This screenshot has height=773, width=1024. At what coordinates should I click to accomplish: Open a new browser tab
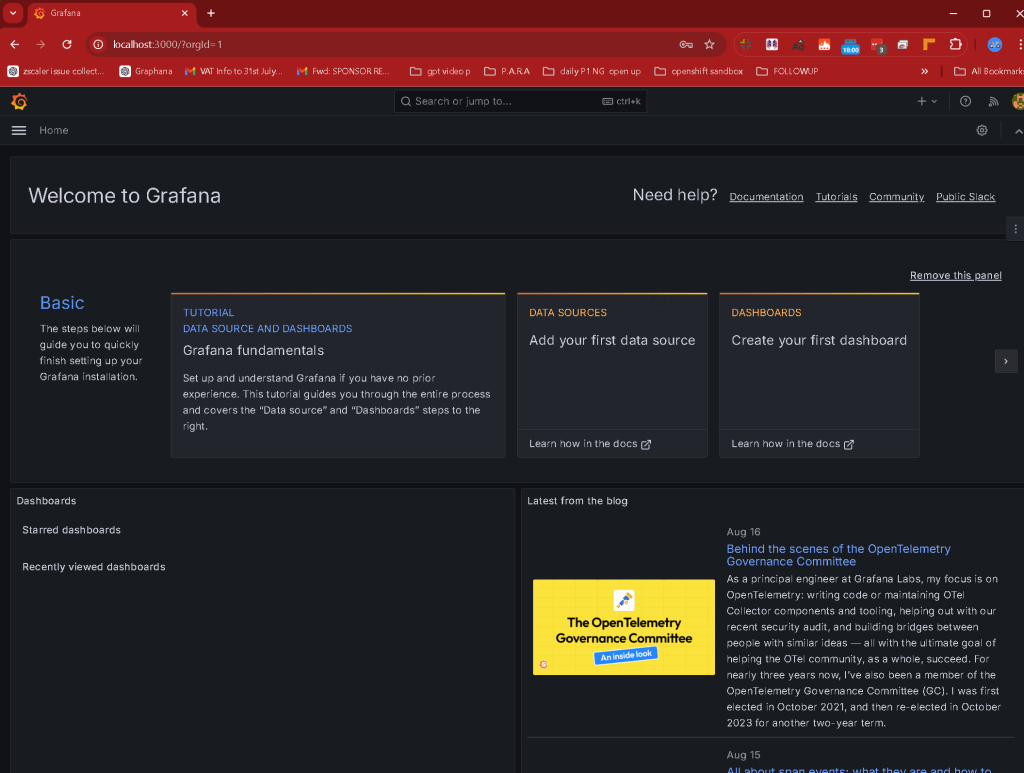211,13
